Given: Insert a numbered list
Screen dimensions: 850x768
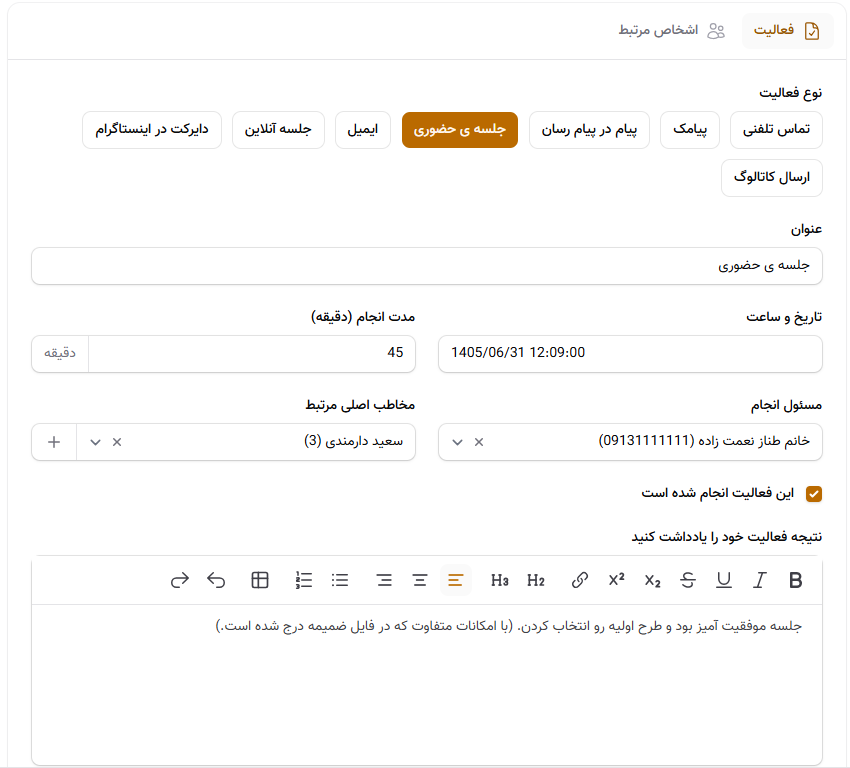Looking at the screenshot, I should [x=304, y=580].
